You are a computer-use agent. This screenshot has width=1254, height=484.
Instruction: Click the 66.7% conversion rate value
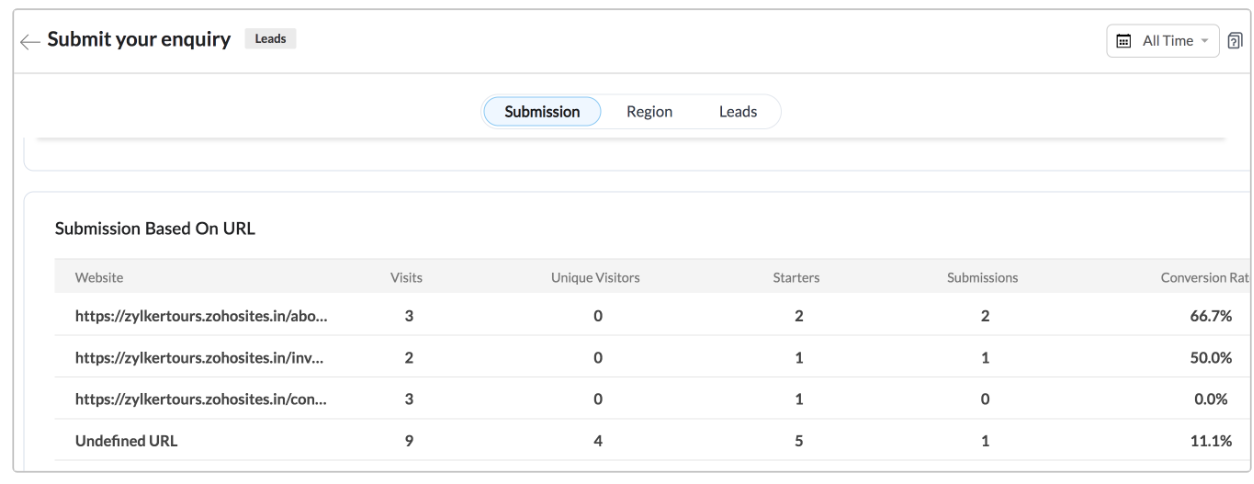coord(1209,316)
